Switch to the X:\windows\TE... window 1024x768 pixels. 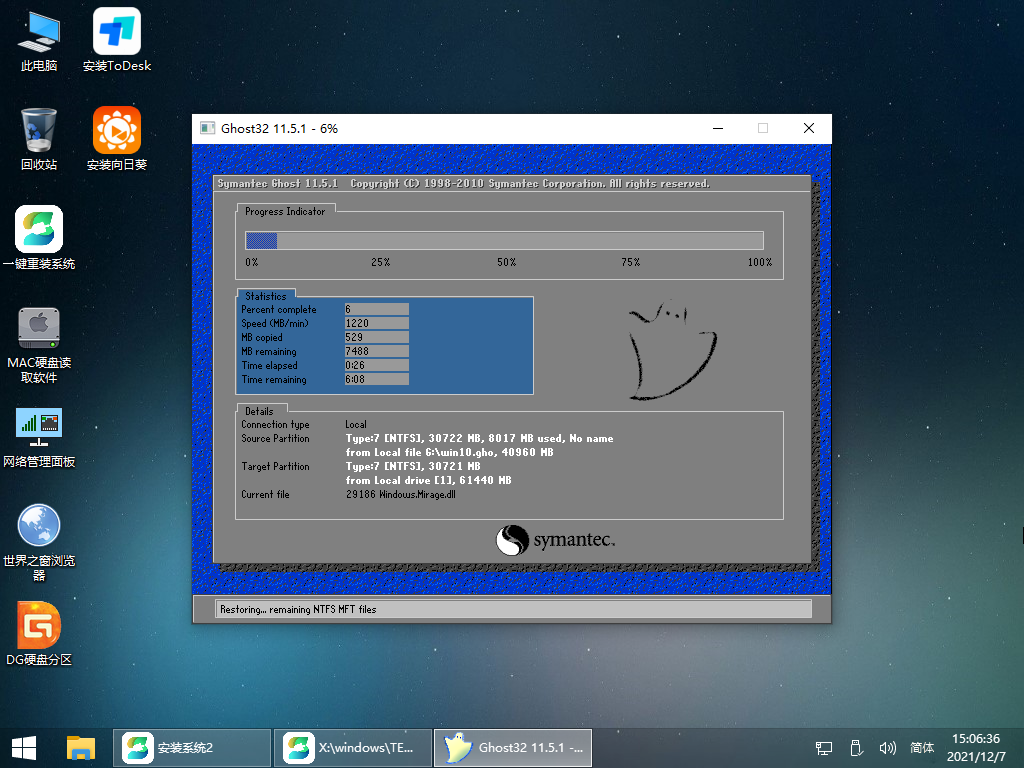tap(352, 747)
